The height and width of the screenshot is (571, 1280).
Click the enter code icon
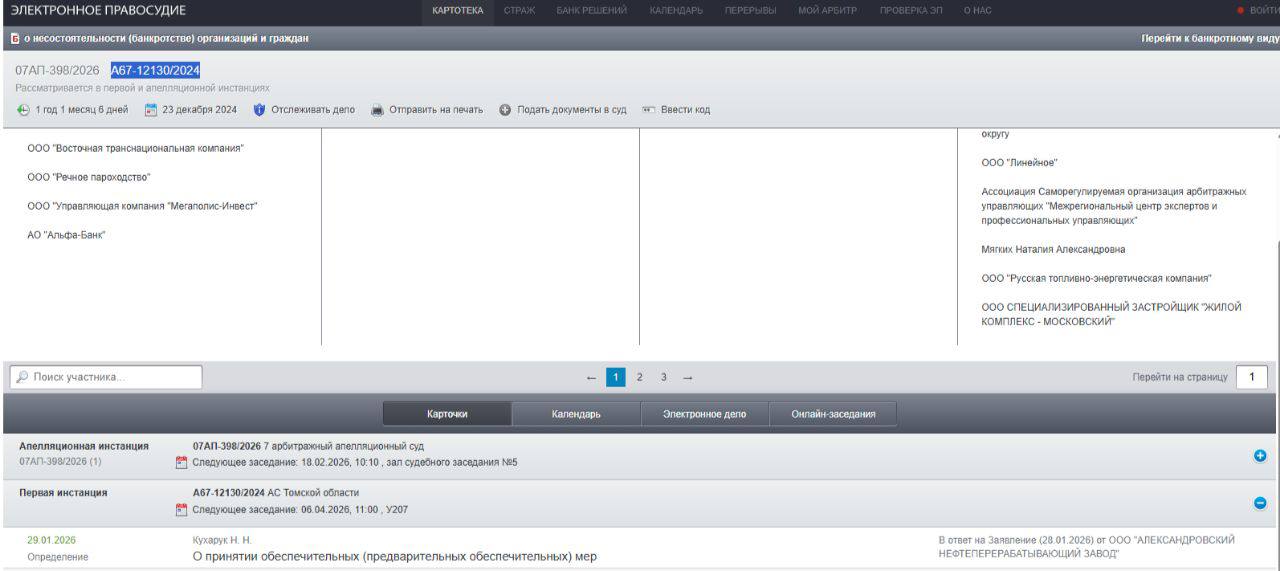point(648,110)
